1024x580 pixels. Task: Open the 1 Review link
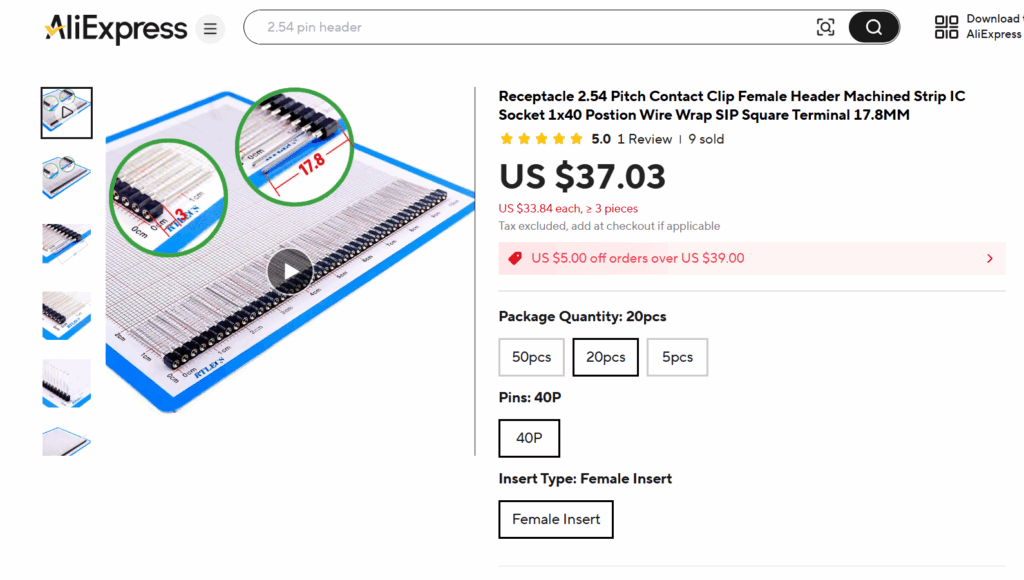click(x=645, y=139)
